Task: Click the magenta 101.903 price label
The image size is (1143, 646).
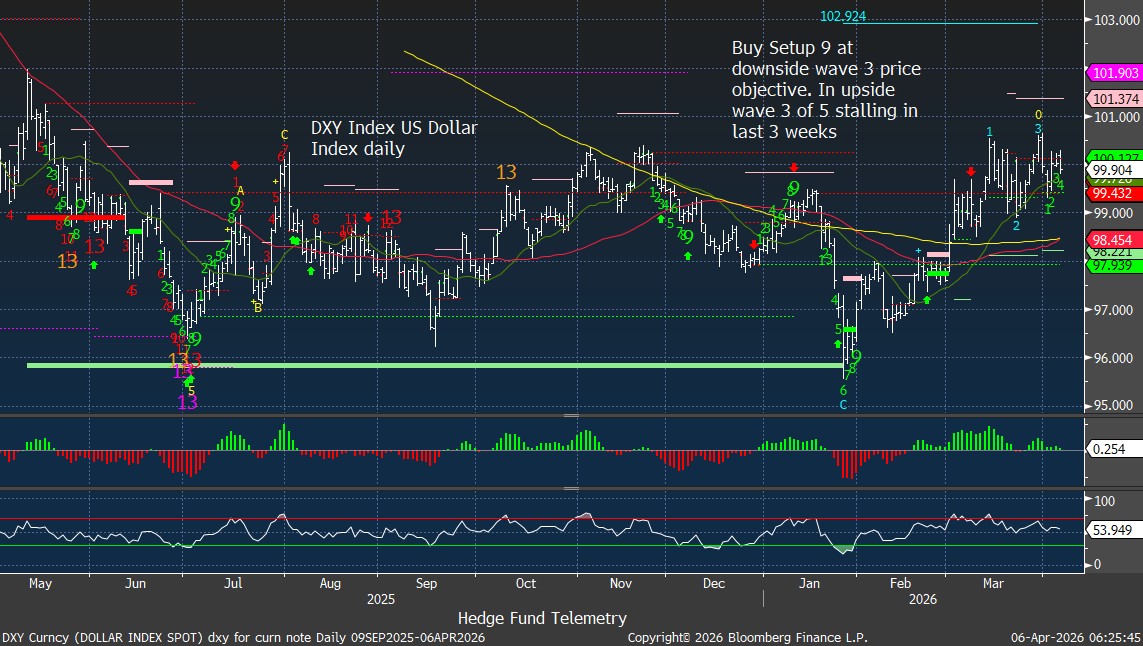Action: click(x=1113, y=73)
